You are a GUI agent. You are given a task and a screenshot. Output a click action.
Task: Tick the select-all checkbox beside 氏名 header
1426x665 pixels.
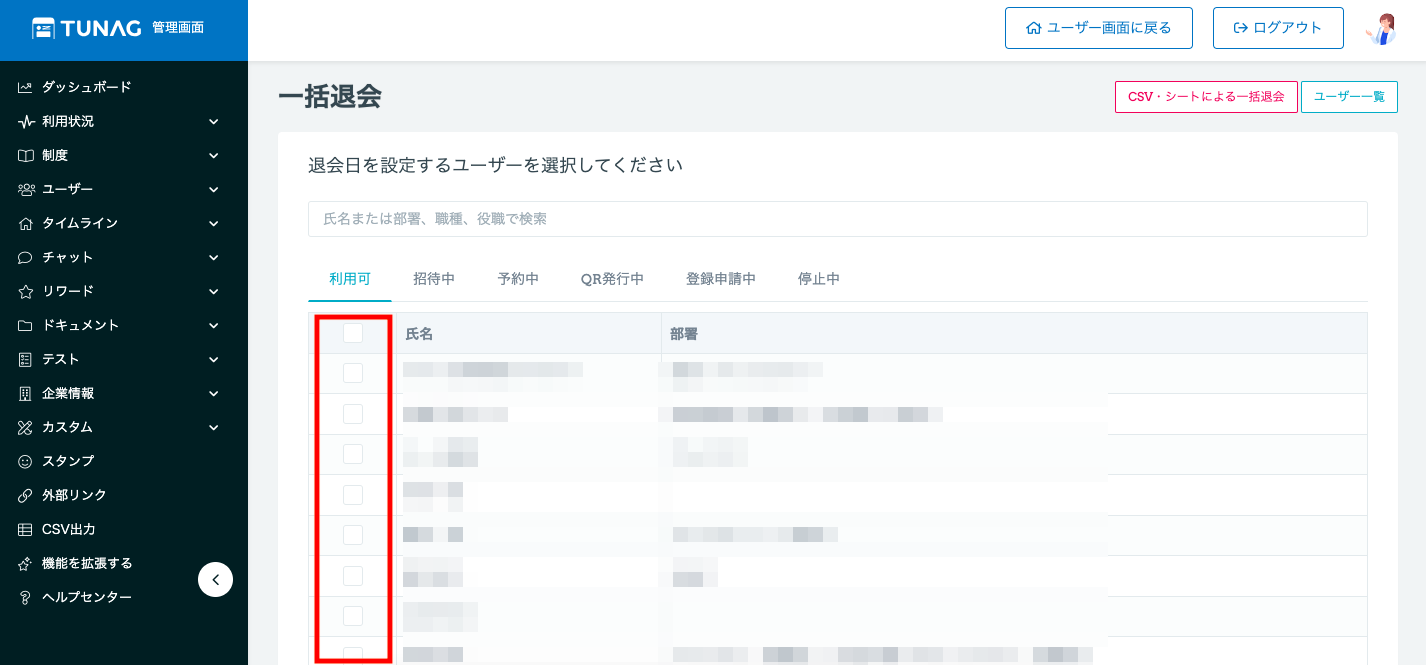click(353, 333)
